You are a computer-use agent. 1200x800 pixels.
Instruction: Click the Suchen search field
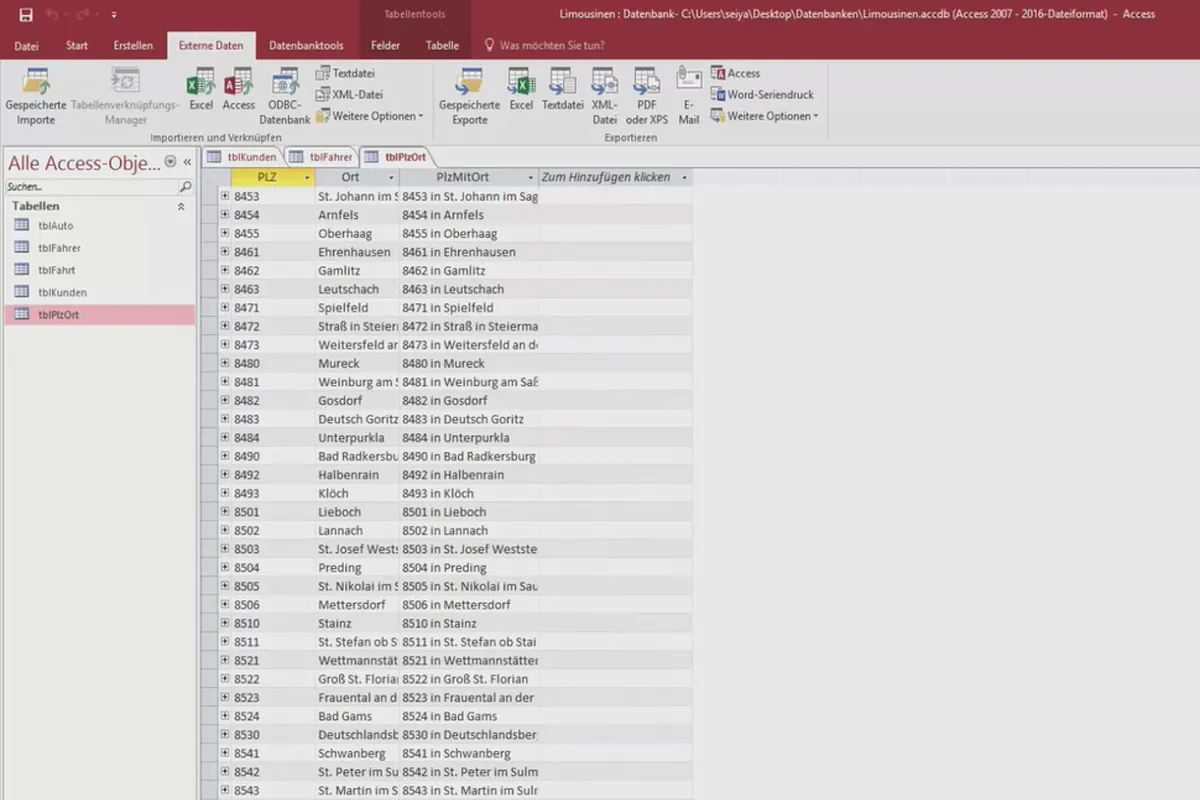click(90, 187)
